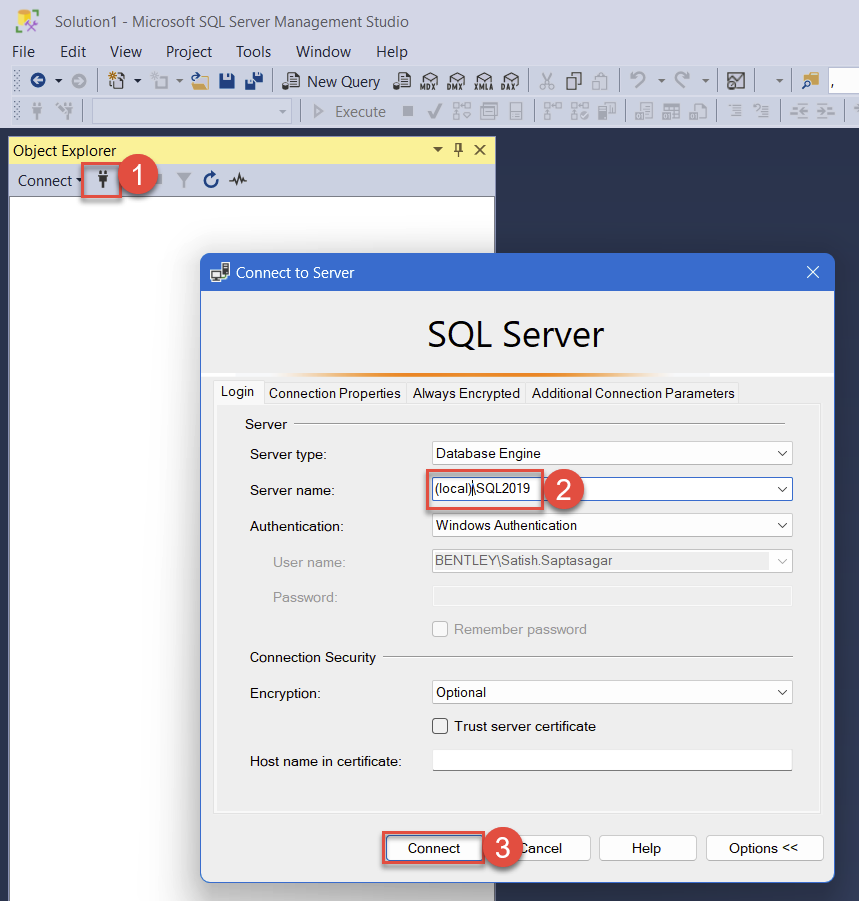Click the Cut scissors icon
Image resolution: width=859 pixels, height=901 pixels.
(546, 81)
